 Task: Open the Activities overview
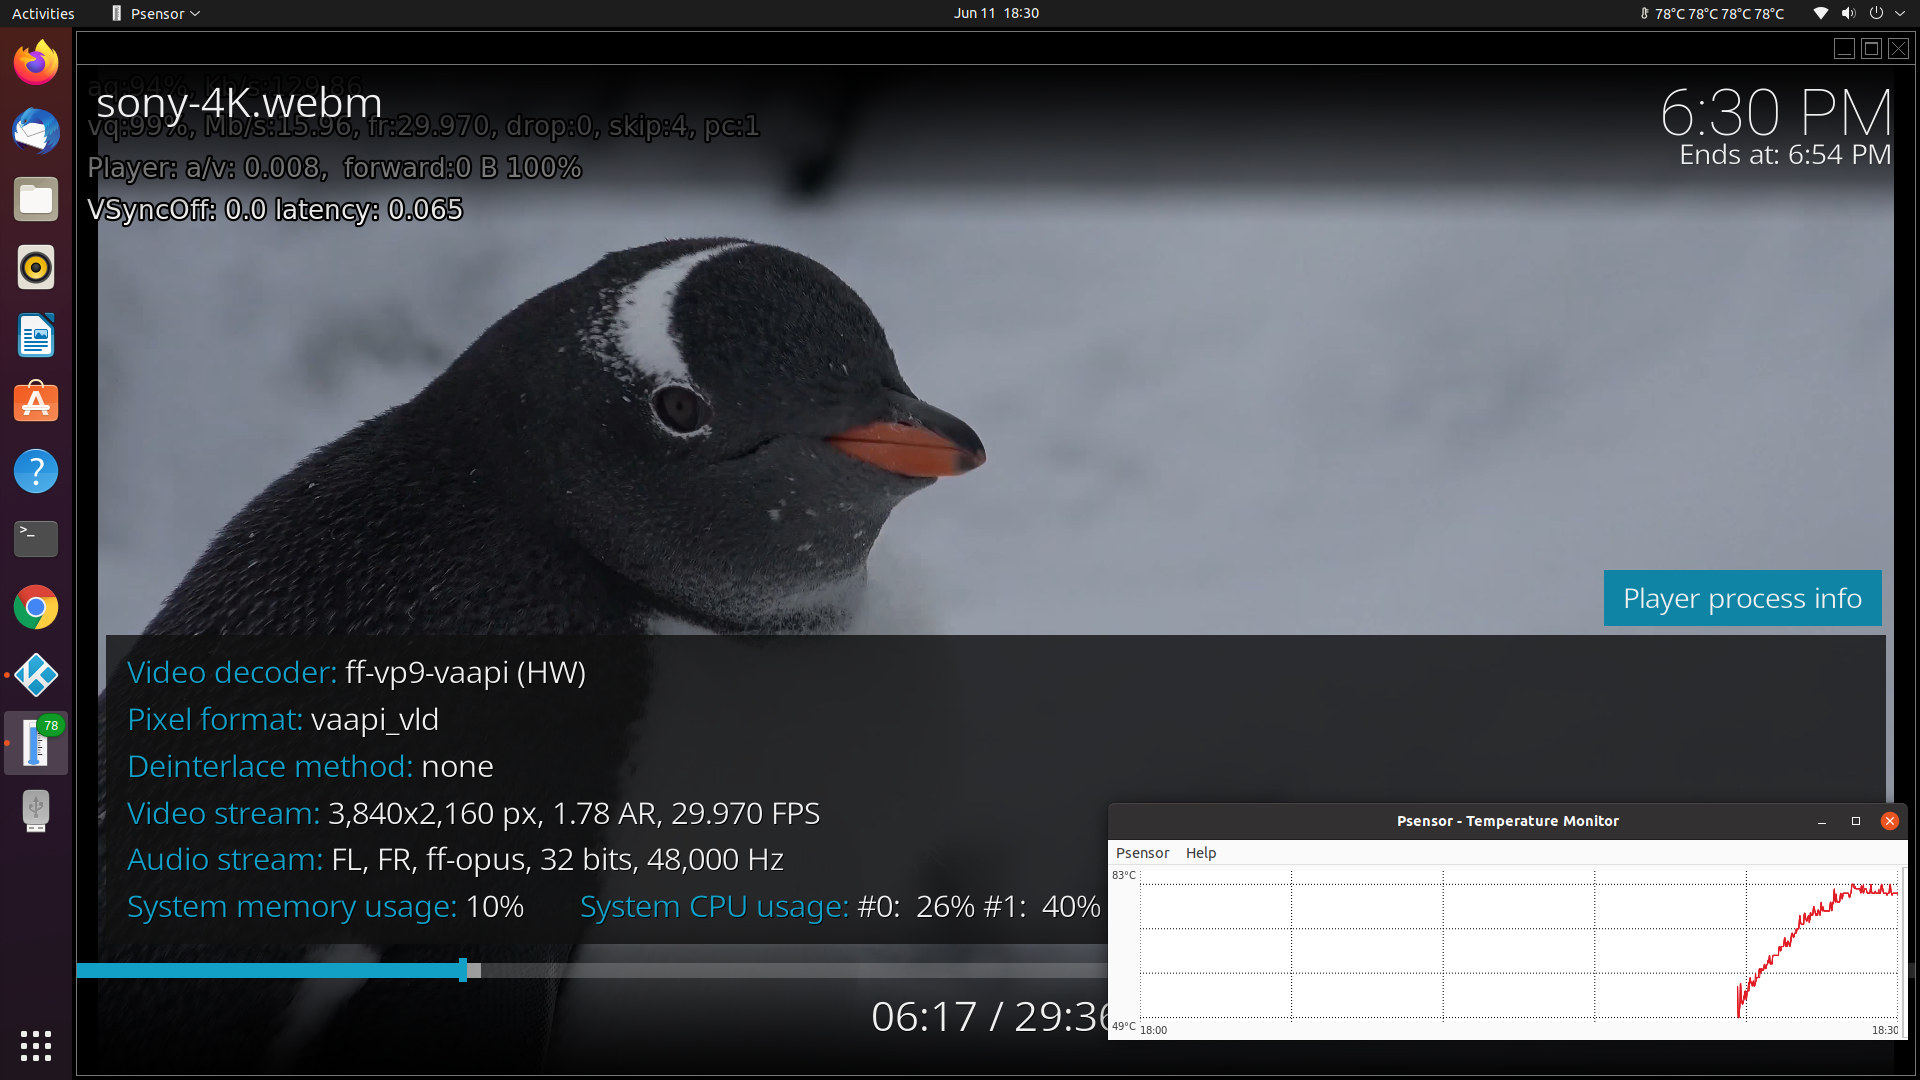pos(43,13)
